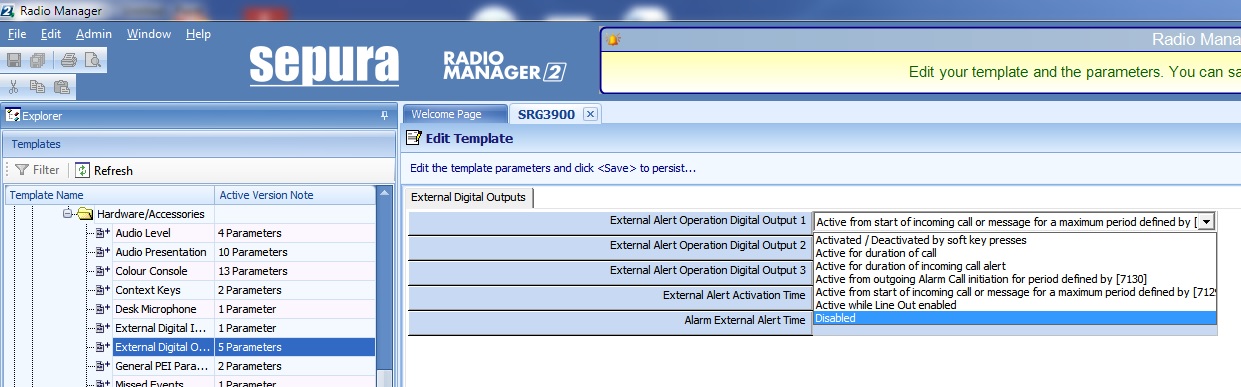Open the Window menu
Viewport: 1241px width, 387px height.
pos(149,34)
